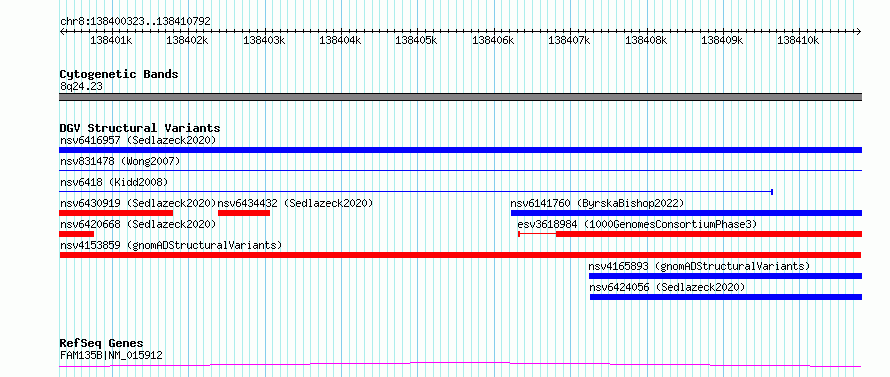890x377 pixels.
Task: Select the blue nsv6141760 variant bar
Action: (x=686, y=213)
